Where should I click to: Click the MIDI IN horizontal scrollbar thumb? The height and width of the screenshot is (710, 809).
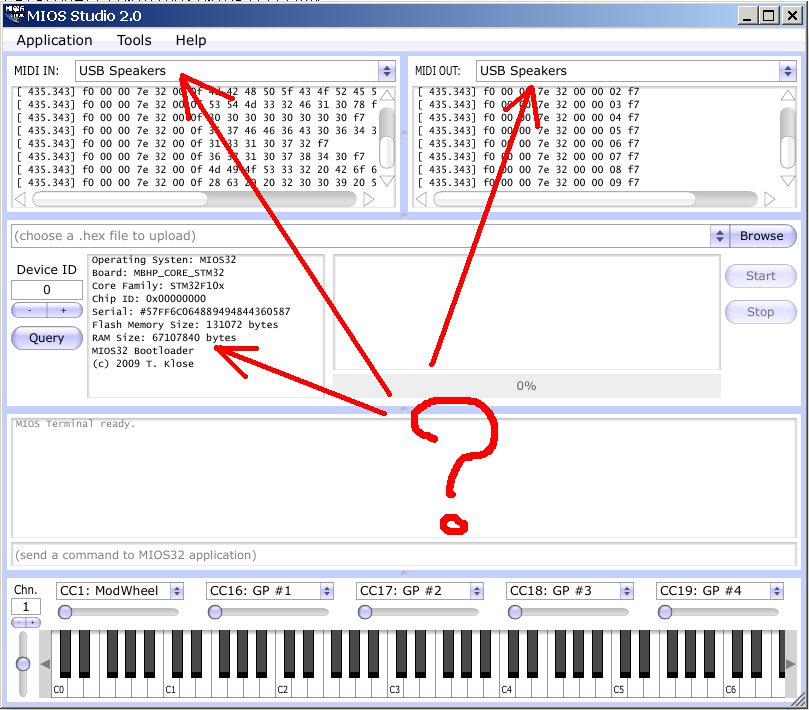[x=120, y=199]
